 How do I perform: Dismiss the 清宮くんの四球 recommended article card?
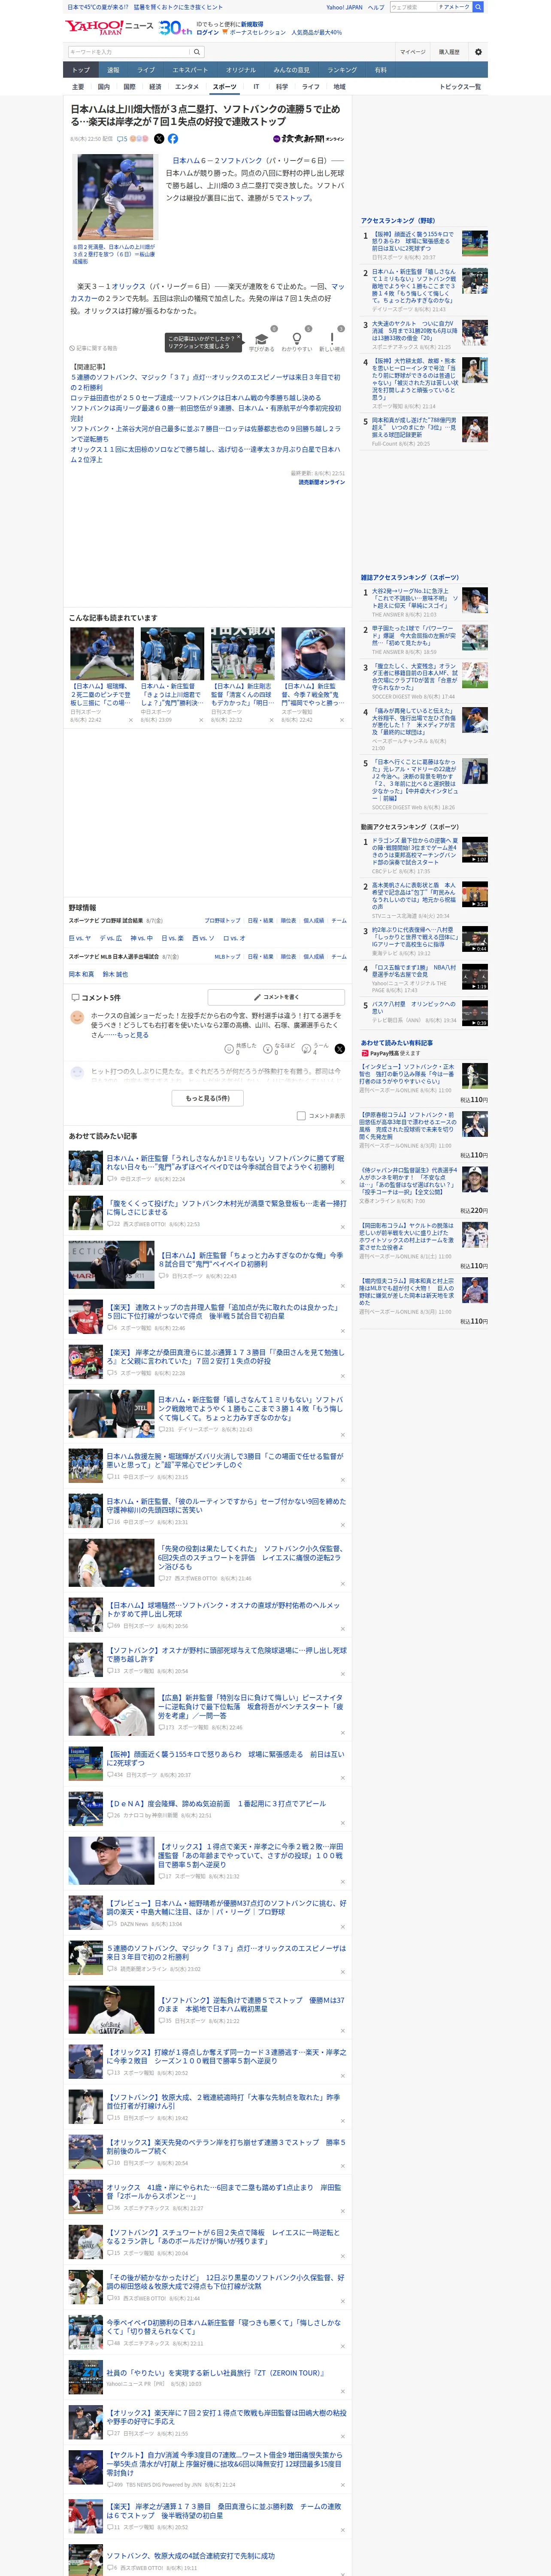[271, 719]
